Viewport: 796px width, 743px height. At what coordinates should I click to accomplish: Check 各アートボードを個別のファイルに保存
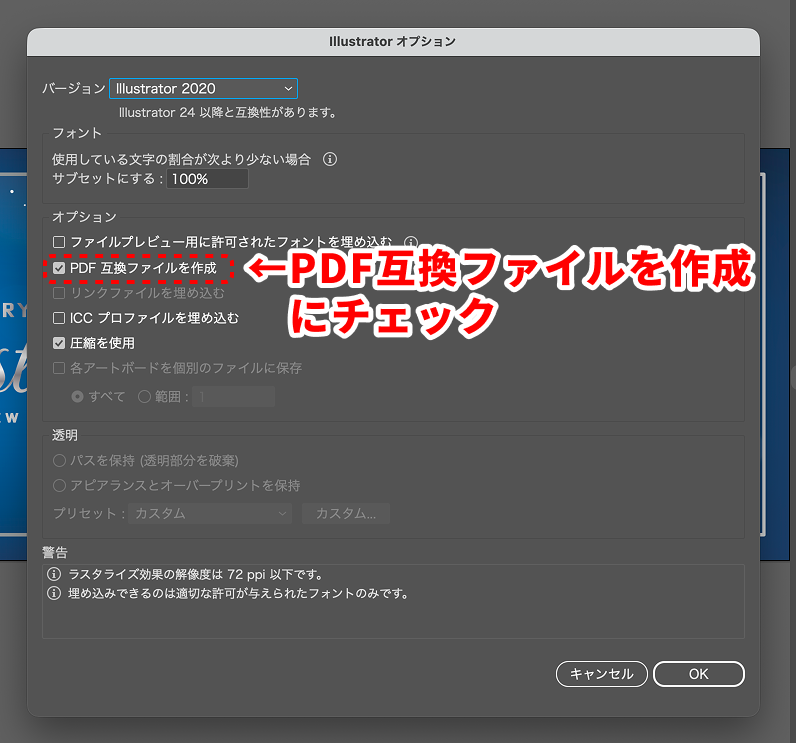click(x=59, y=368)
